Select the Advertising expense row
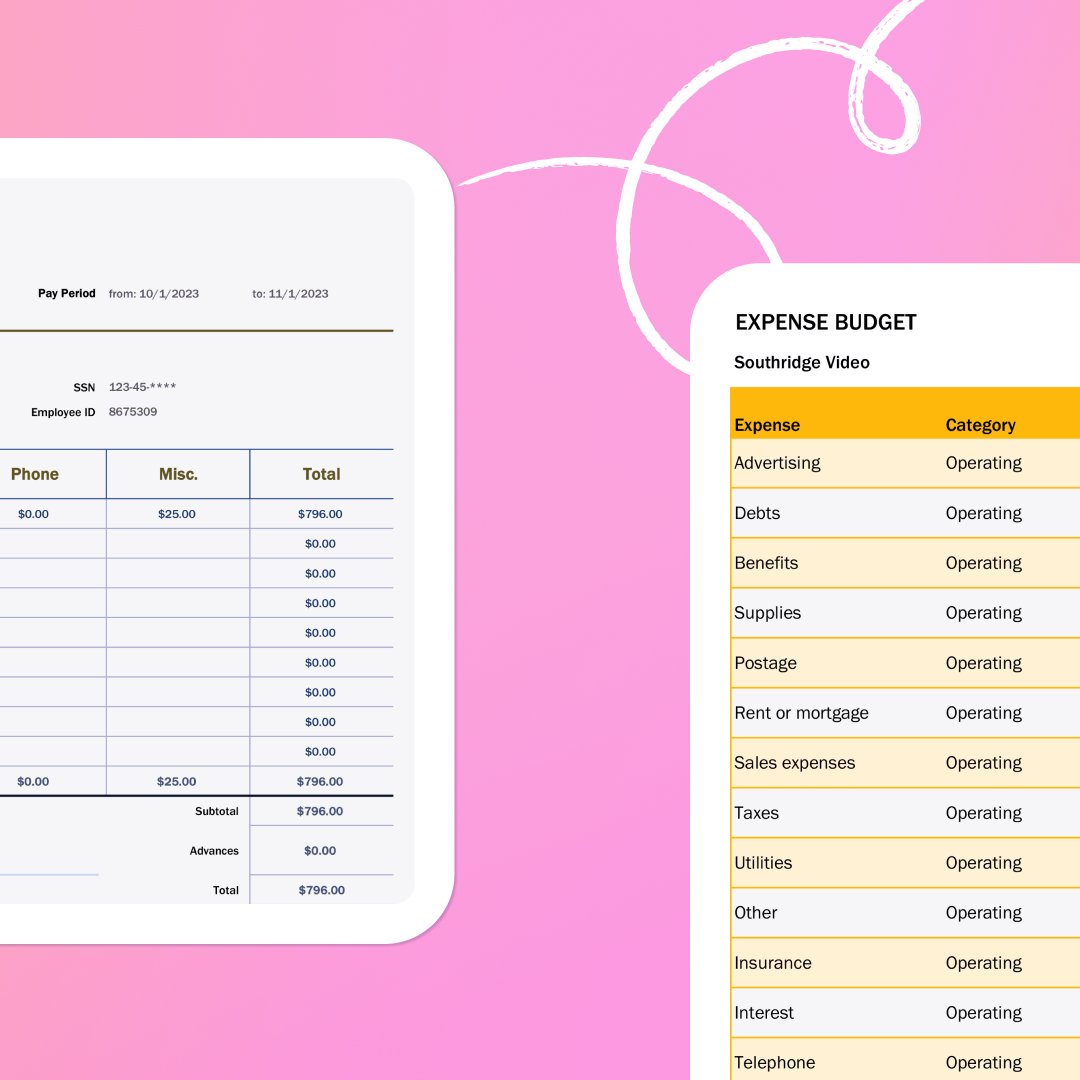1080x1080 pixels. pos(778,463)
